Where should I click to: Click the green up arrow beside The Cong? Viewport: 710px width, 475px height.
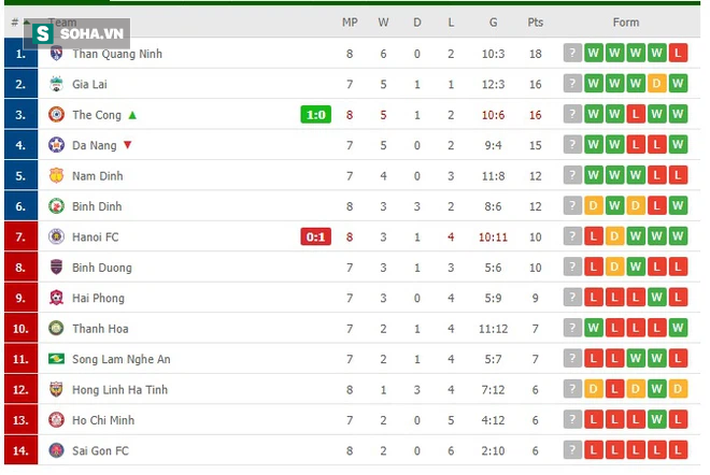click(132, 115)
